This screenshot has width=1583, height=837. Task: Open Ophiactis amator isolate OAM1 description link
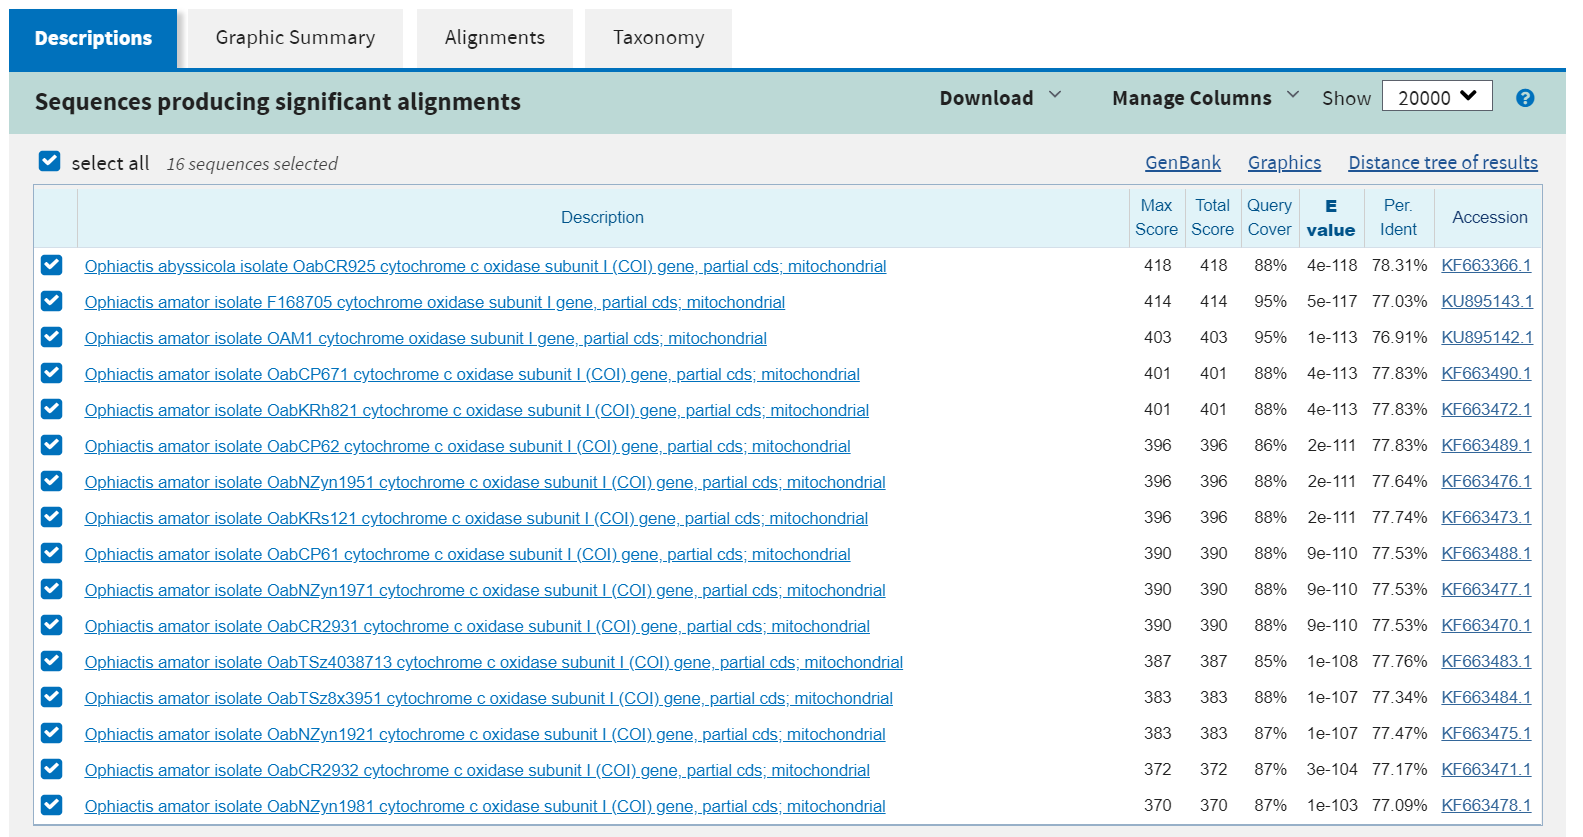[x=425, y=338]
